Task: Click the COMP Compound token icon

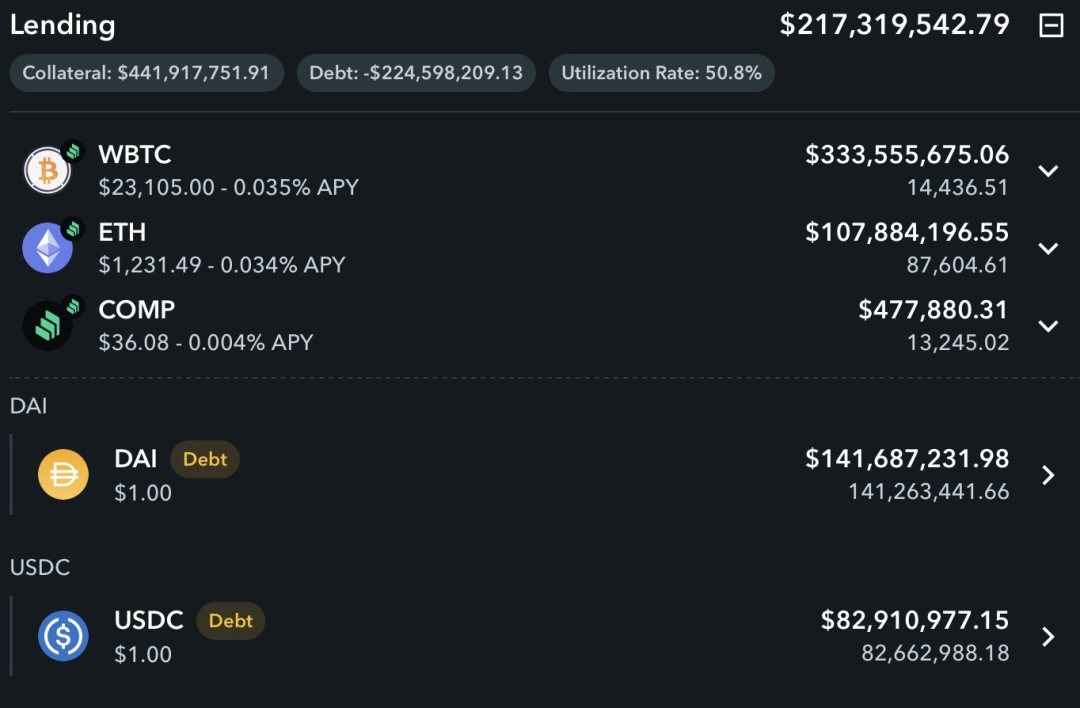Action: point(47,326)
